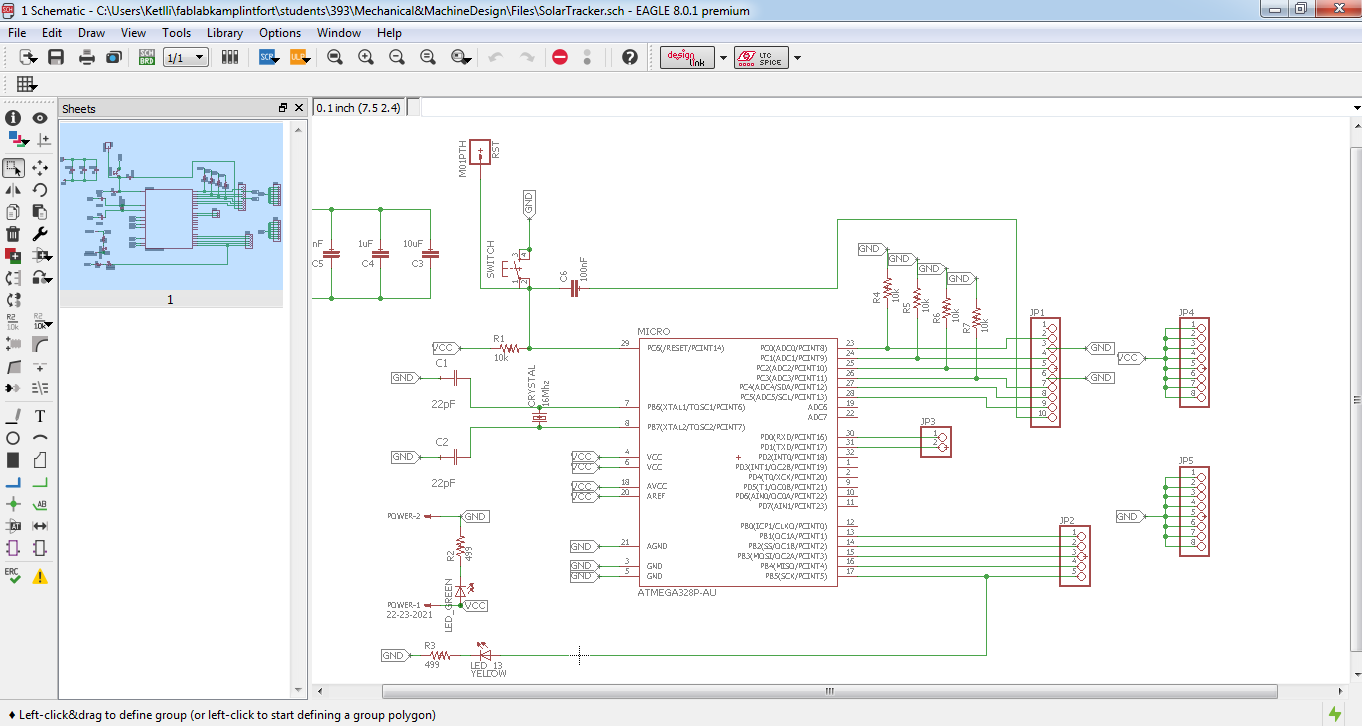This screenshot has width=1362, height=726.
Task: Click the Save schematic icon
Action: (x=56, y=57)
